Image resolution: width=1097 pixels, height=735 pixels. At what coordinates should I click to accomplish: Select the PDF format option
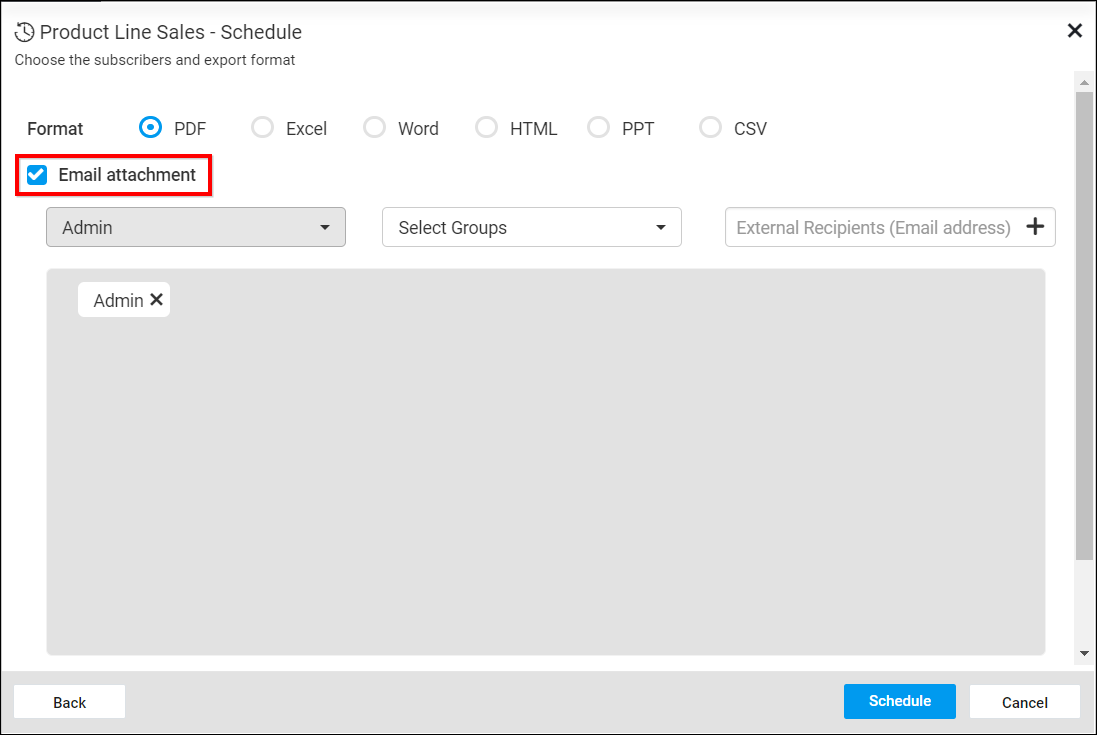coord(150,127)
